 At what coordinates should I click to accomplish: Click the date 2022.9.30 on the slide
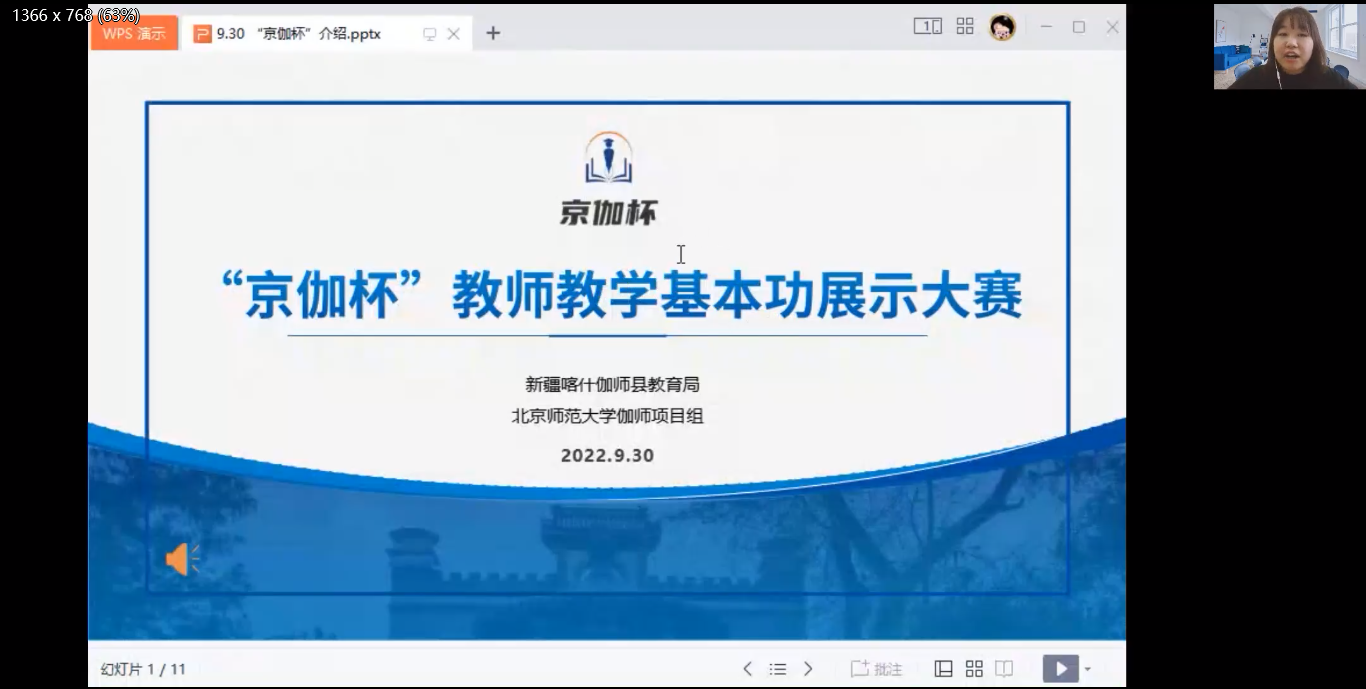pos(607,455)
